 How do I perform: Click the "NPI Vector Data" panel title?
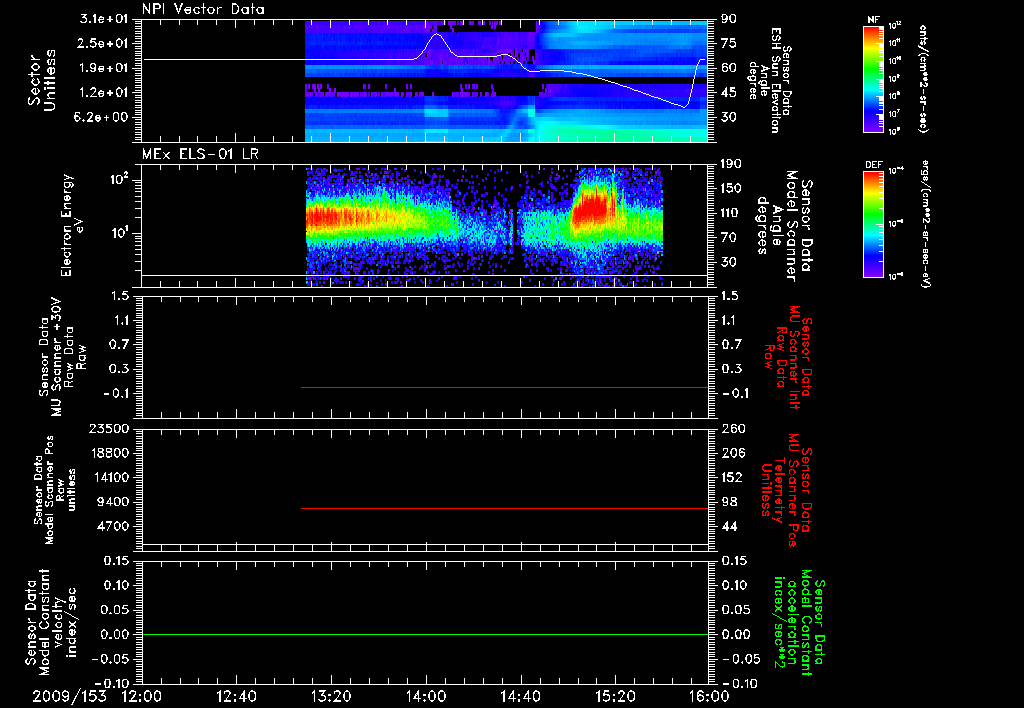pos(204,9)
